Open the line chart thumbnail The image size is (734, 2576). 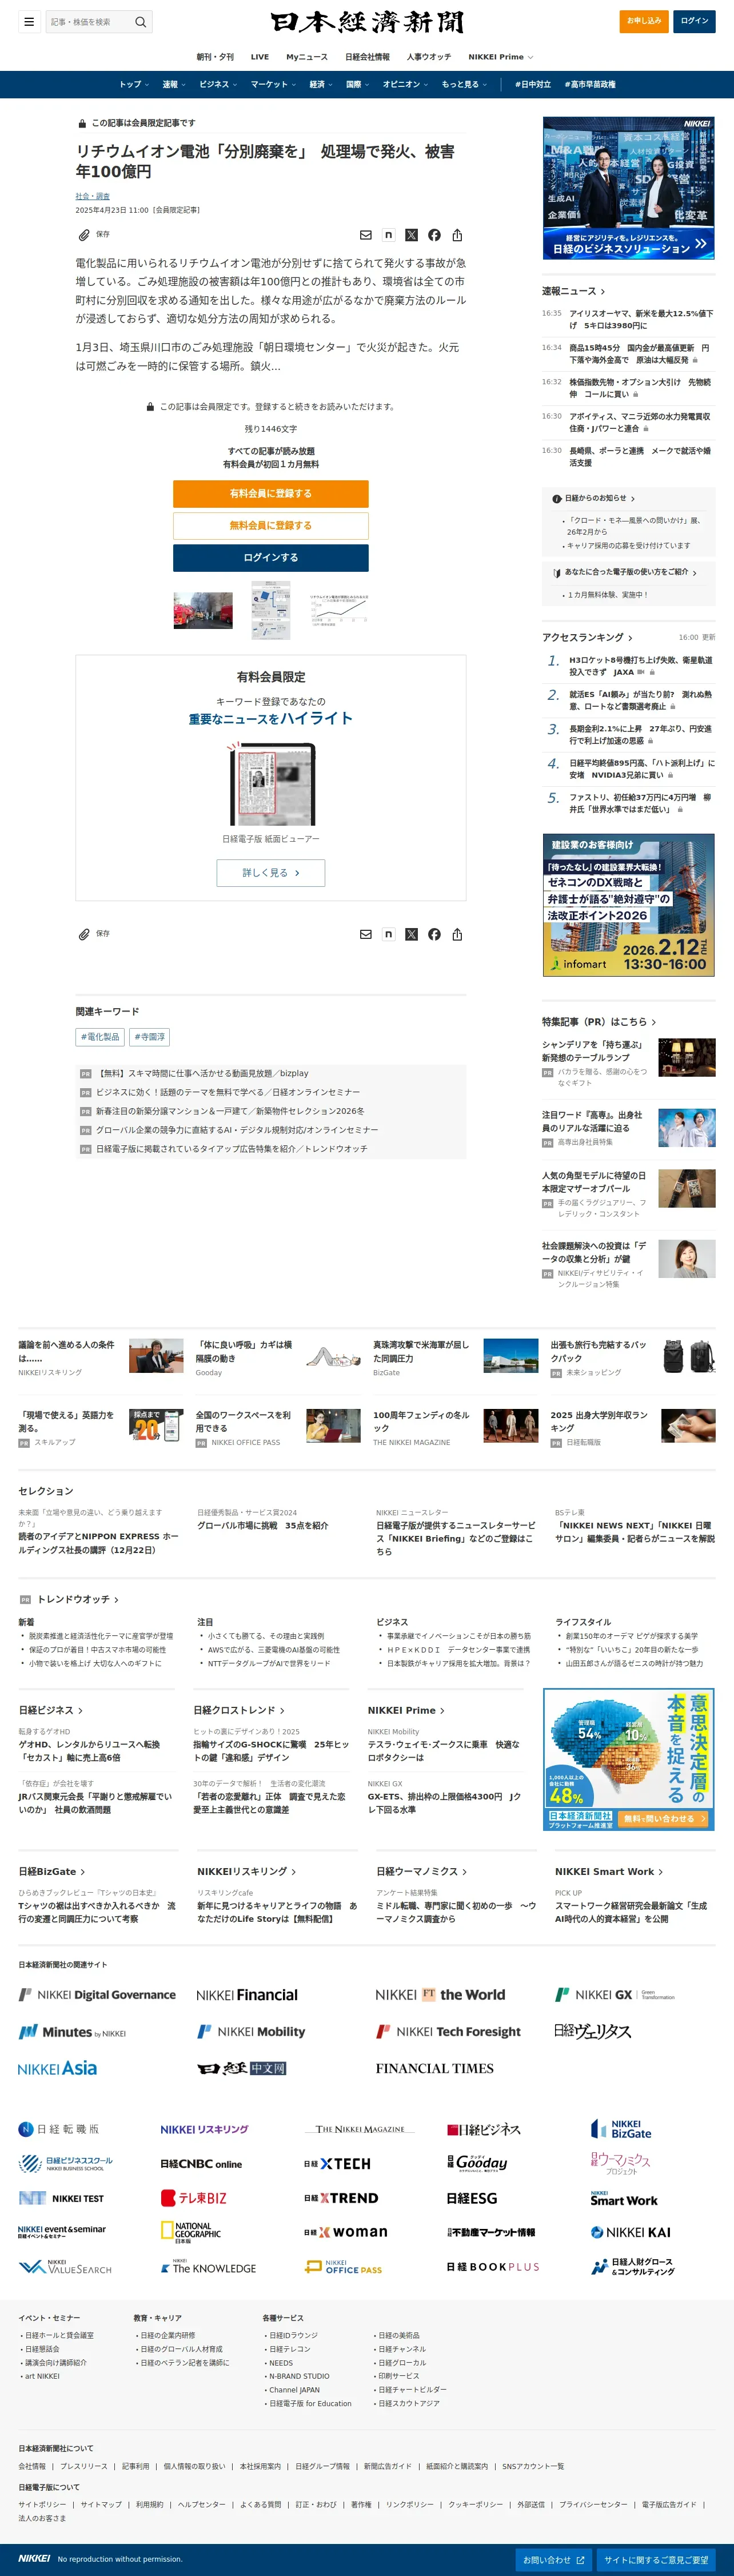pos(338,610)
